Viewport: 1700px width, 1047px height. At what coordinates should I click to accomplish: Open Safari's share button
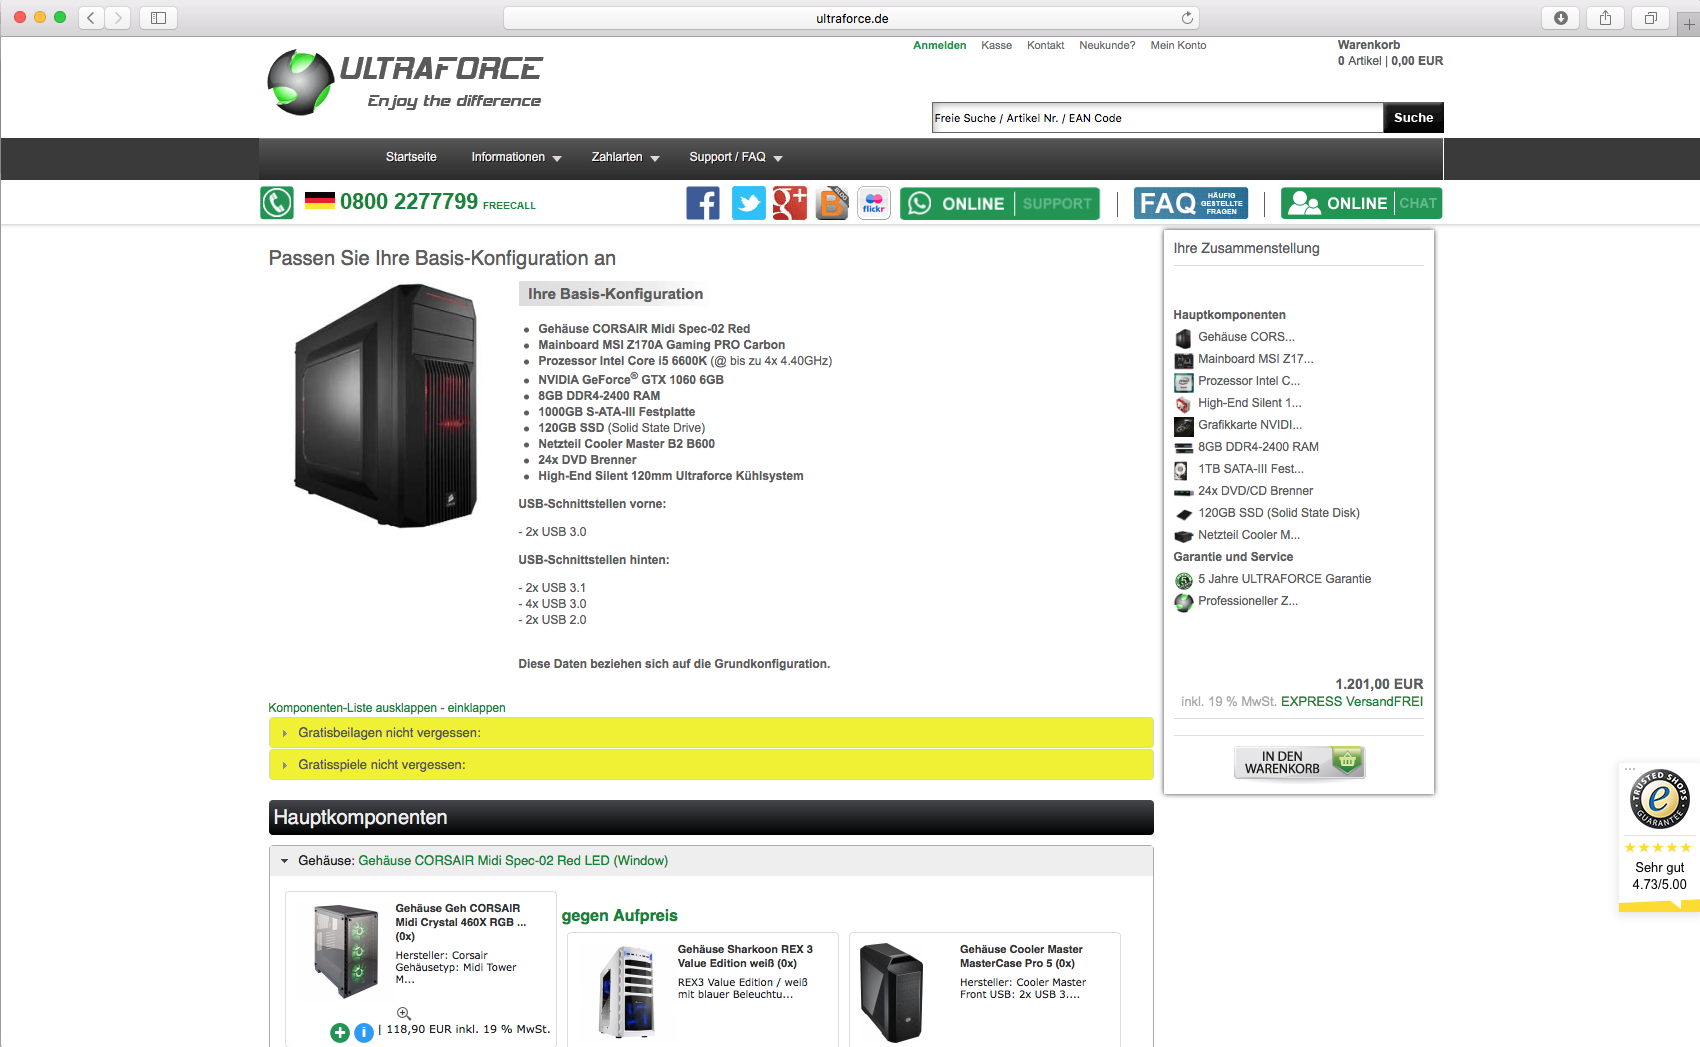[x=1605, y=18]
